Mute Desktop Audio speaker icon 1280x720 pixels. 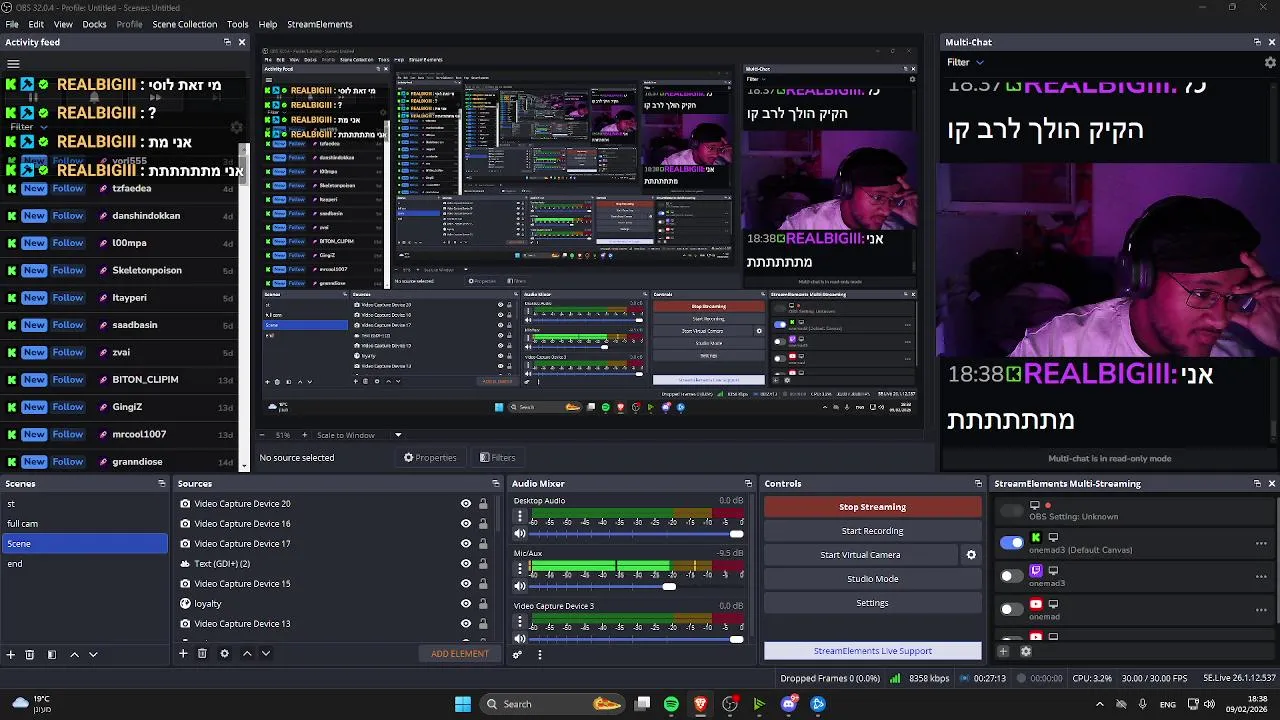pos(520,533)
